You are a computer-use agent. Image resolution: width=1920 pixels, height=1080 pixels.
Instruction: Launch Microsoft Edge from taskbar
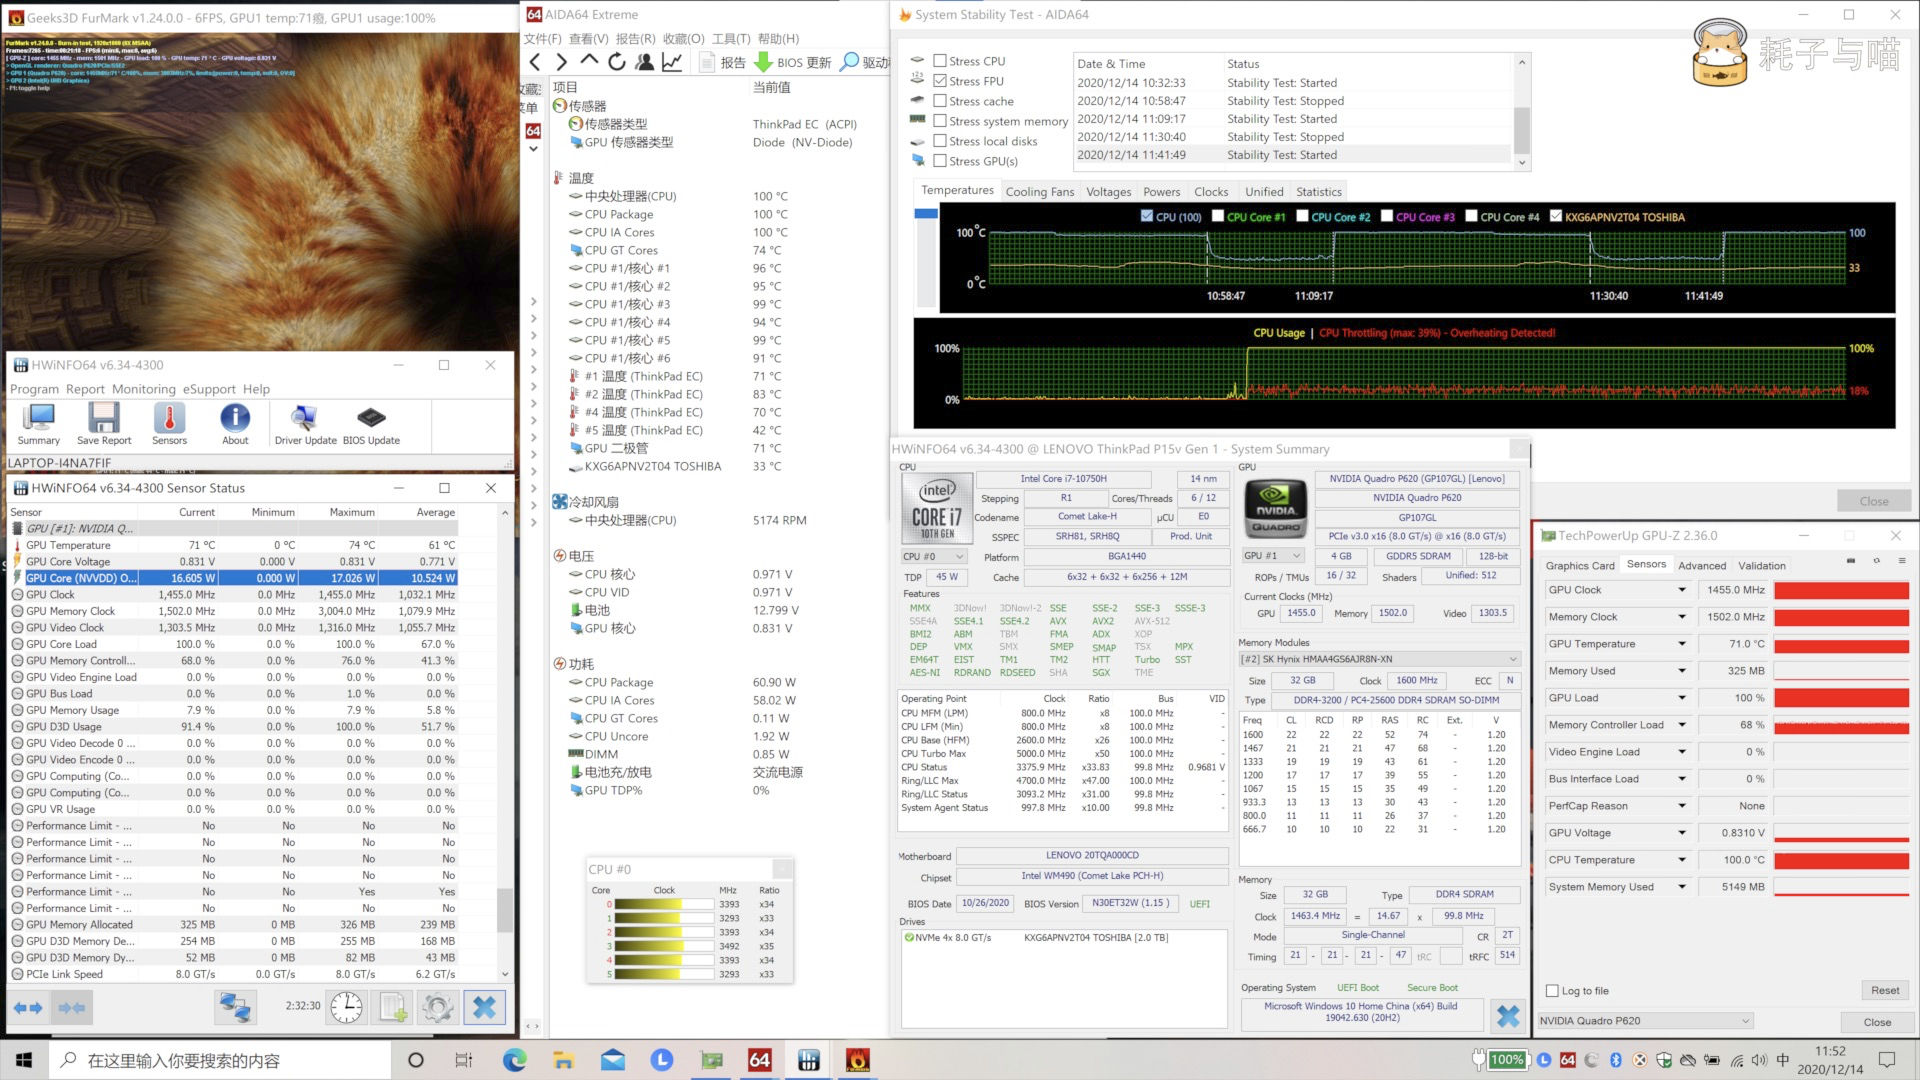[514, 1060]
